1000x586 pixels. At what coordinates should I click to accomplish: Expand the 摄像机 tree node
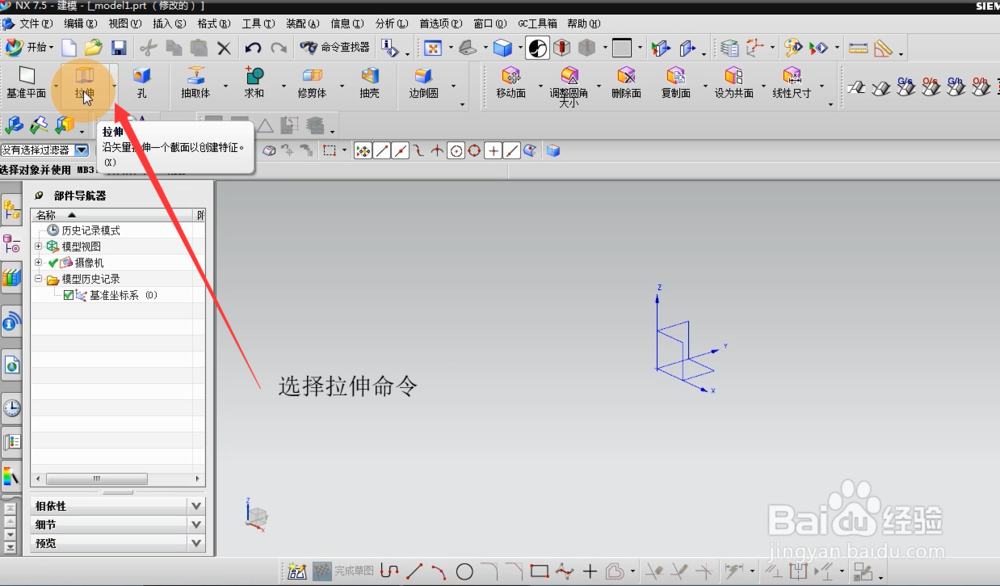(38, 262)
